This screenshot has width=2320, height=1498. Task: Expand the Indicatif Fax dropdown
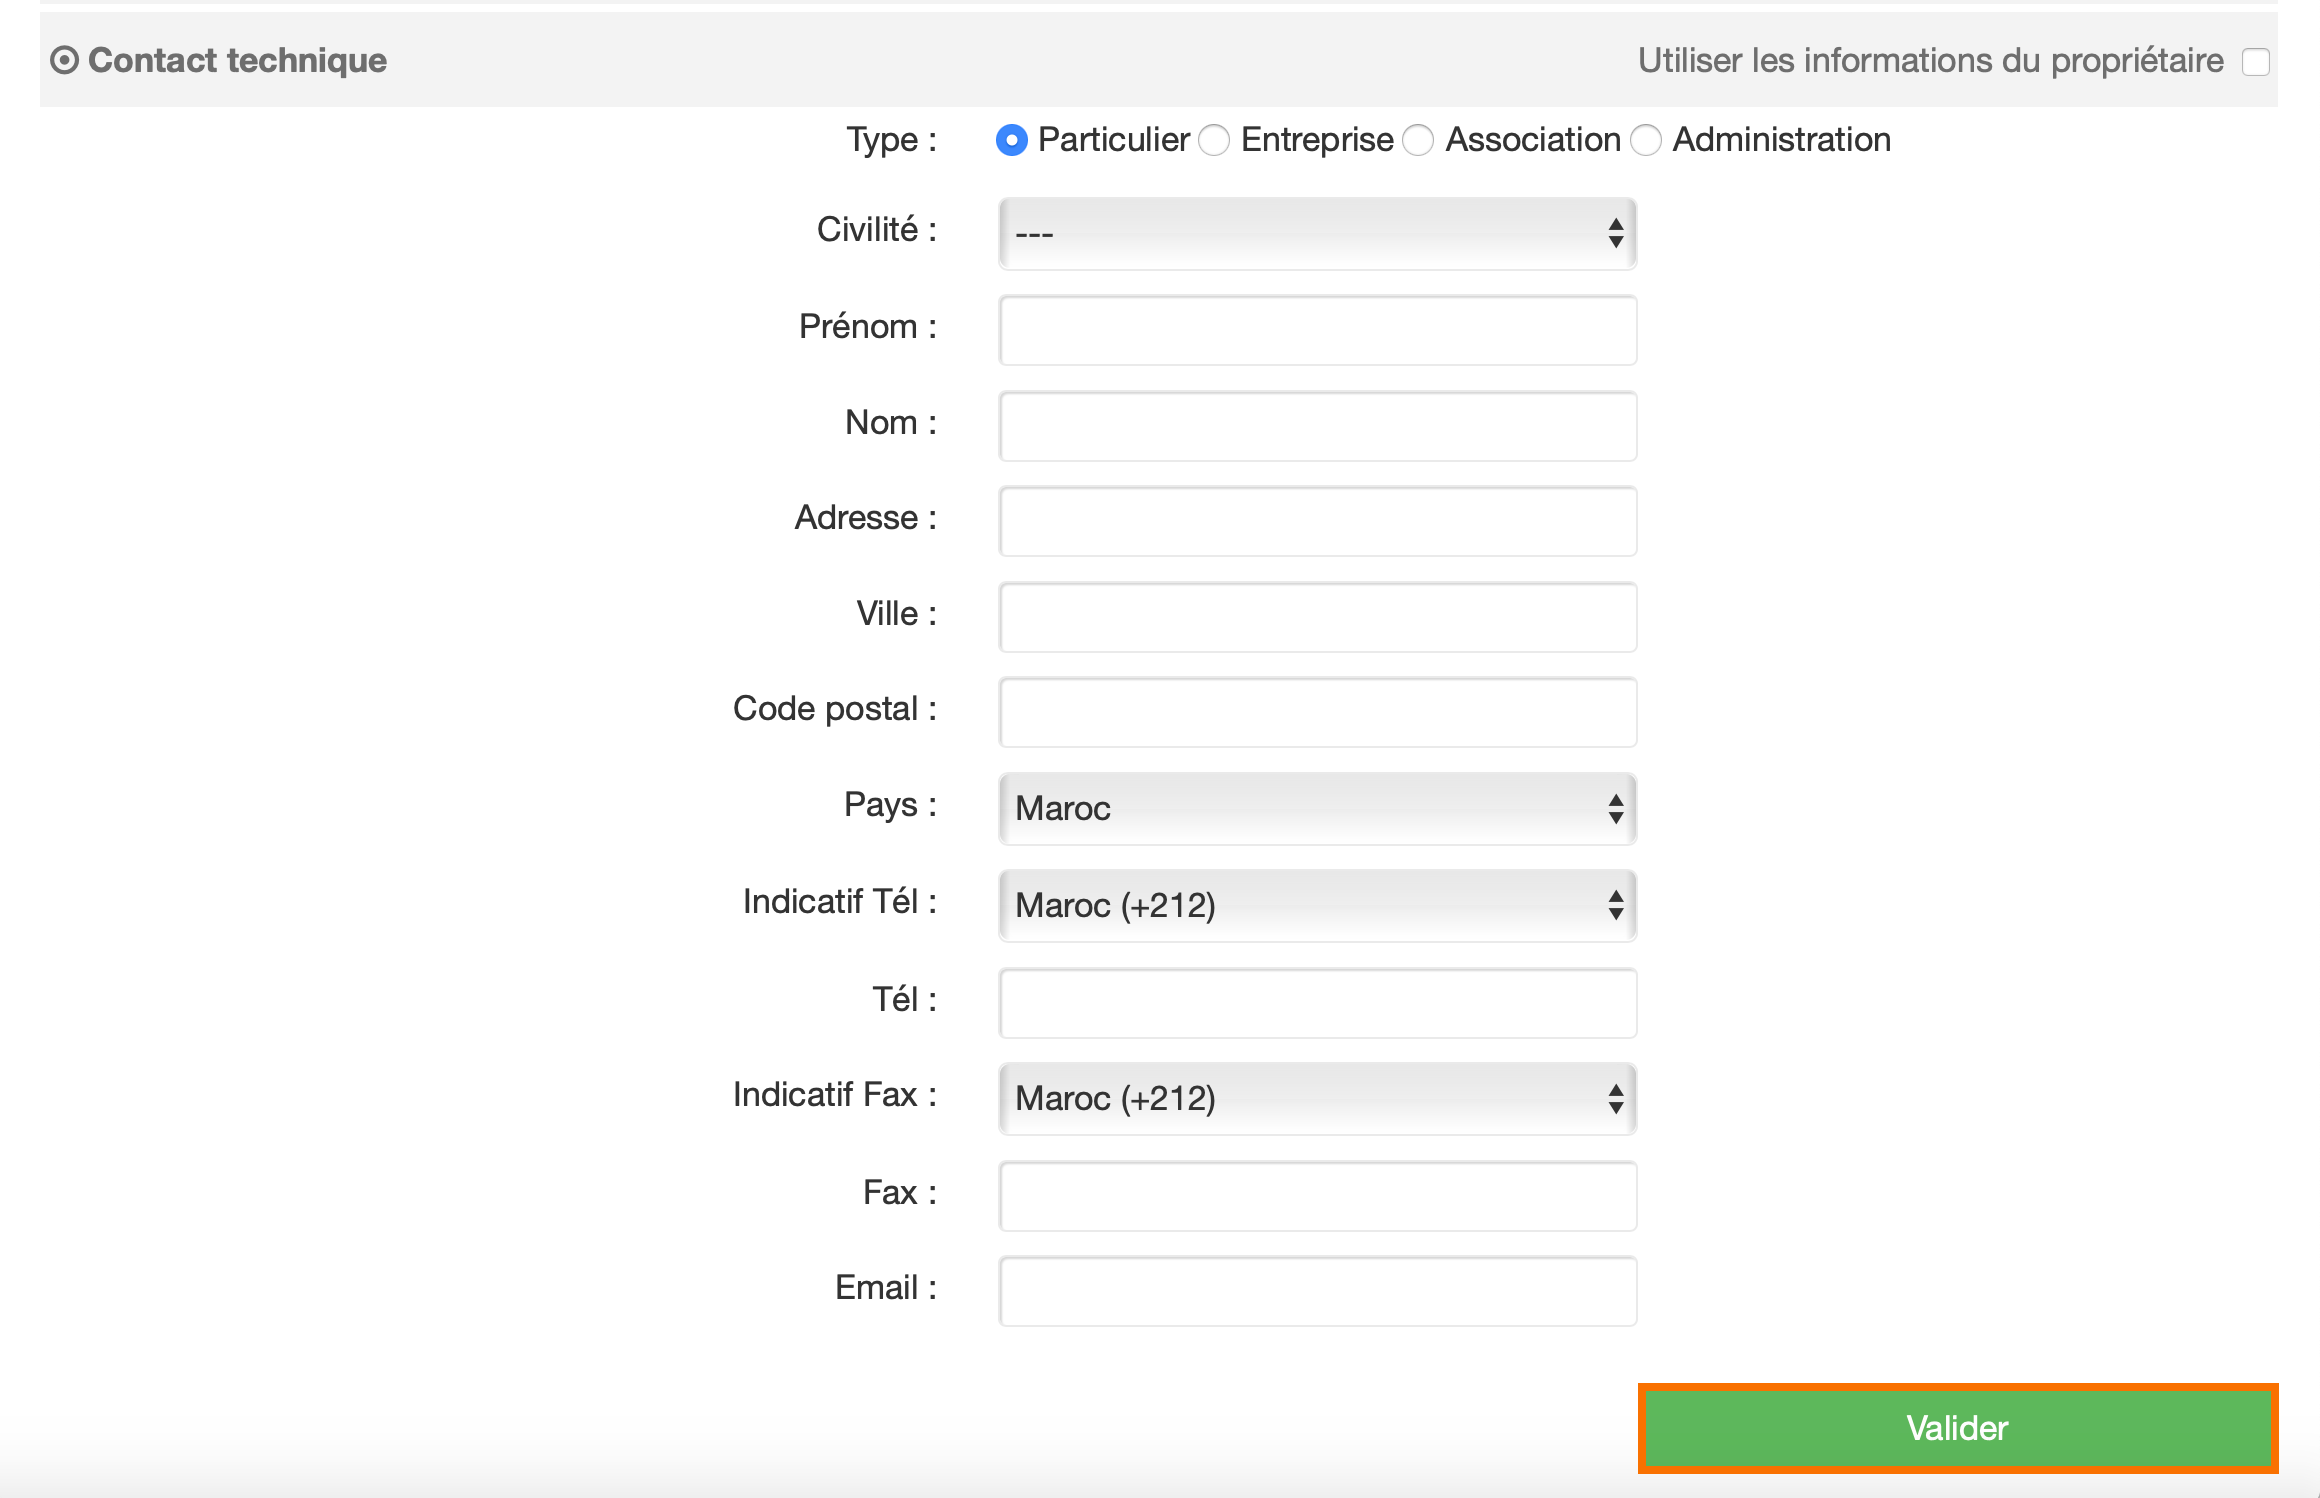point(1317,1098)
